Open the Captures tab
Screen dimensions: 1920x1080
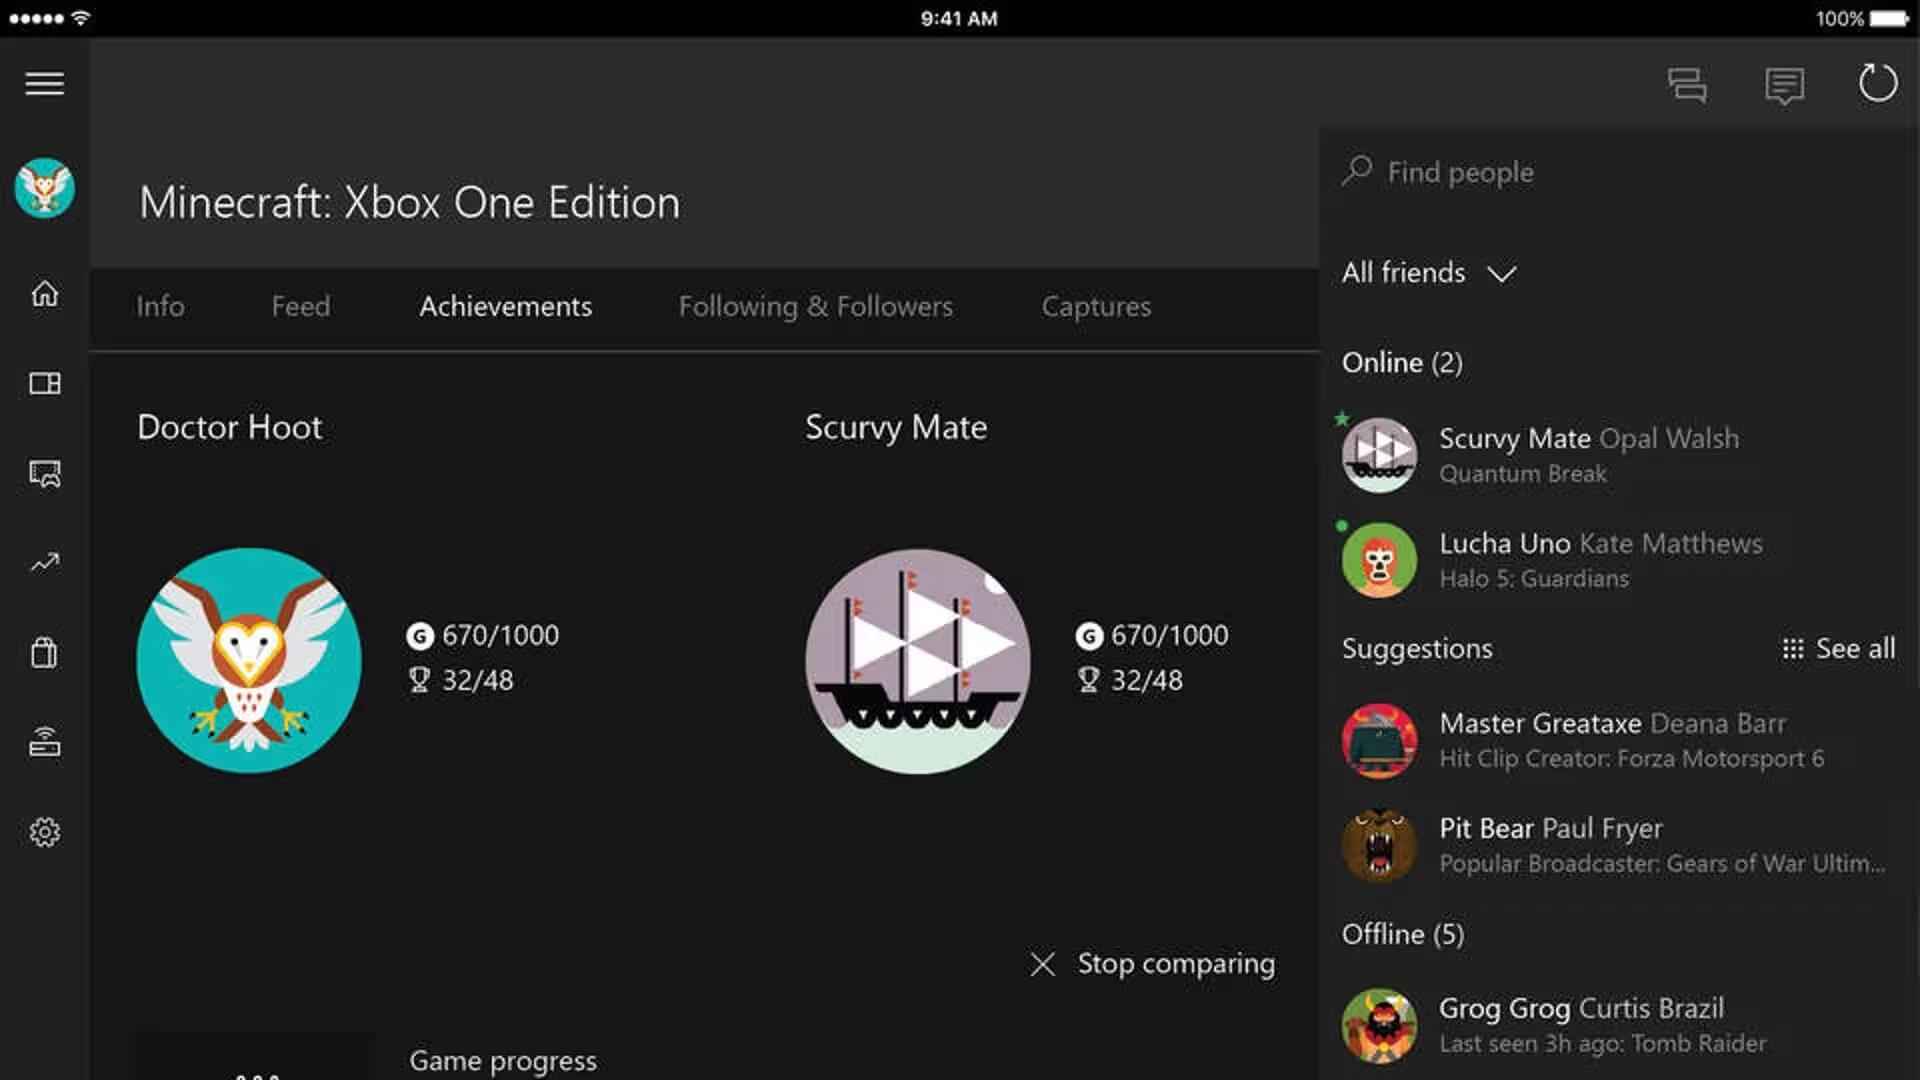tap(1096, 307)
